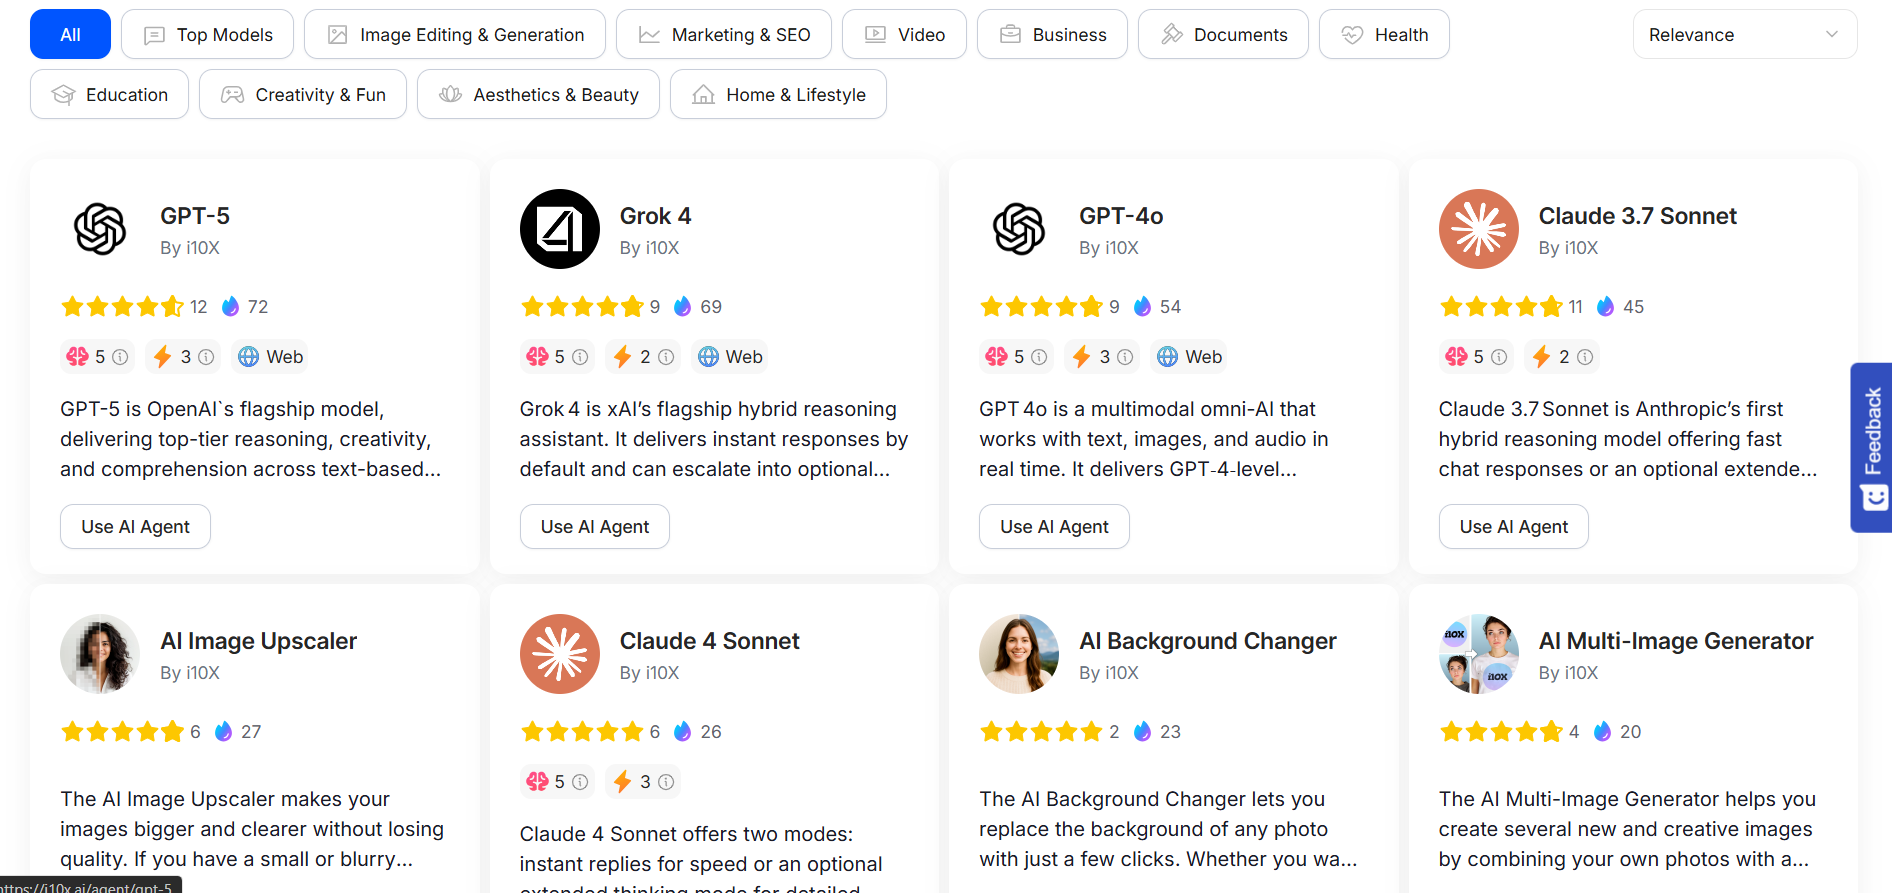Switch to the Image Editing & Generation filter
The image size is (1892, 893).
454,35
